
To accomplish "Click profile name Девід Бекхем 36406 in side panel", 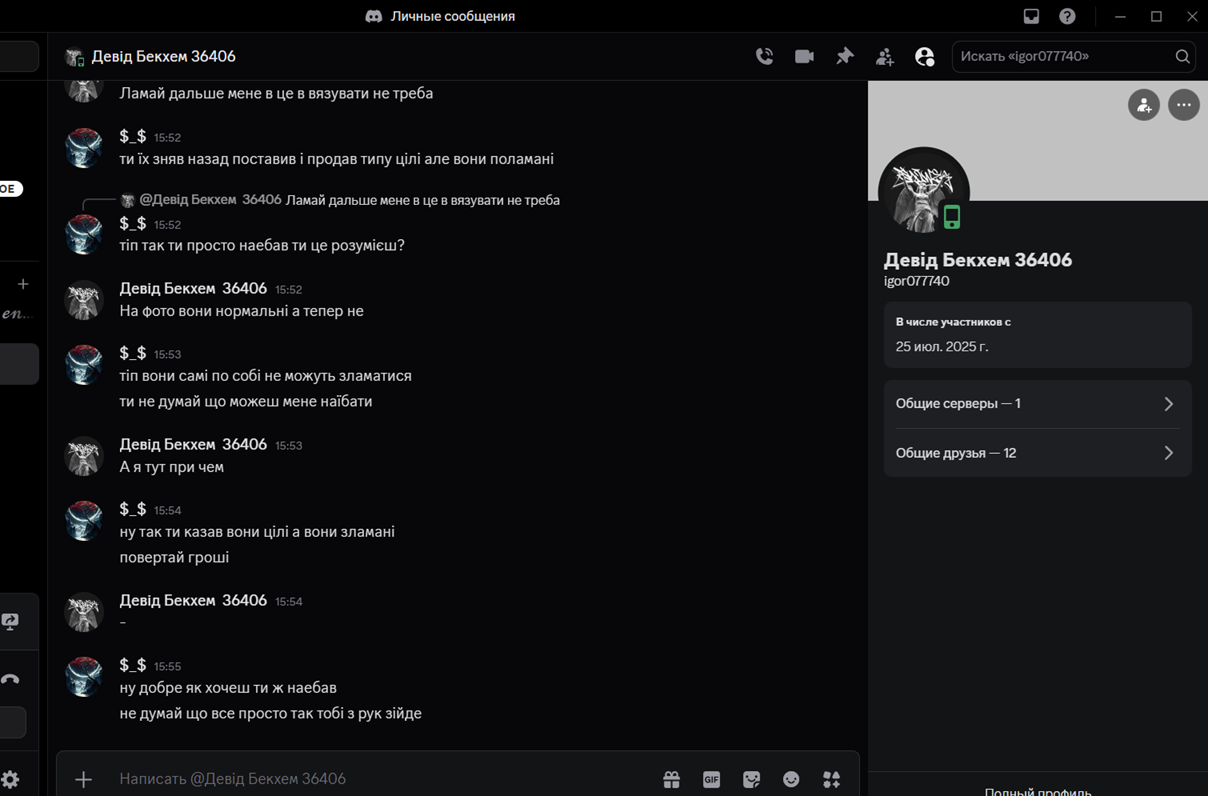I will (978, 260).
